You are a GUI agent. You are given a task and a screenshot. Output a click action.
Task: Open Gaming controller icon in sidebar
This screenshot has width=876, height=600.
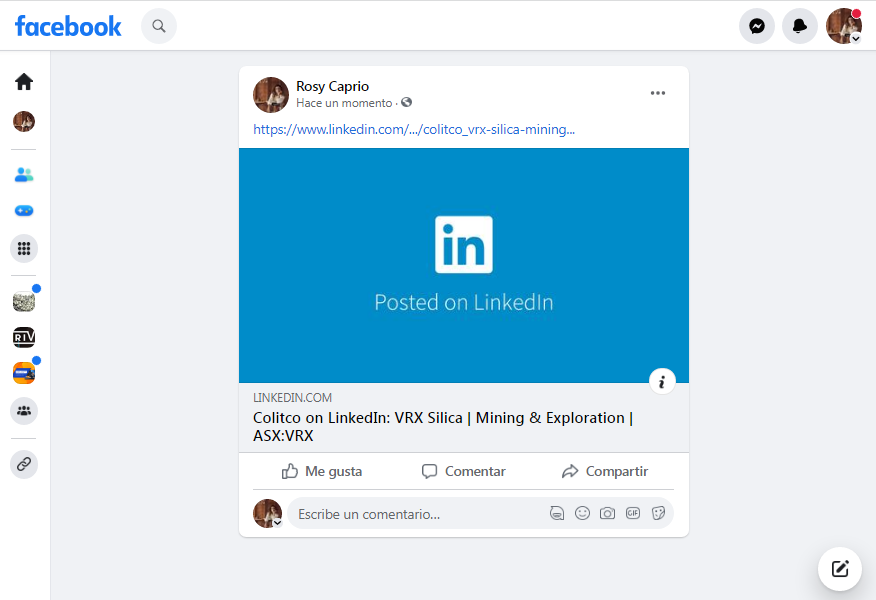pos(23,211)
